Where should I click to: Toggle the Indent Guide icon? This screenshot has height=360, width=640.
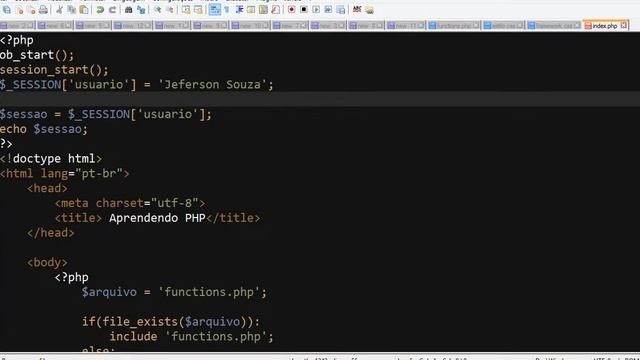[239, 10]
